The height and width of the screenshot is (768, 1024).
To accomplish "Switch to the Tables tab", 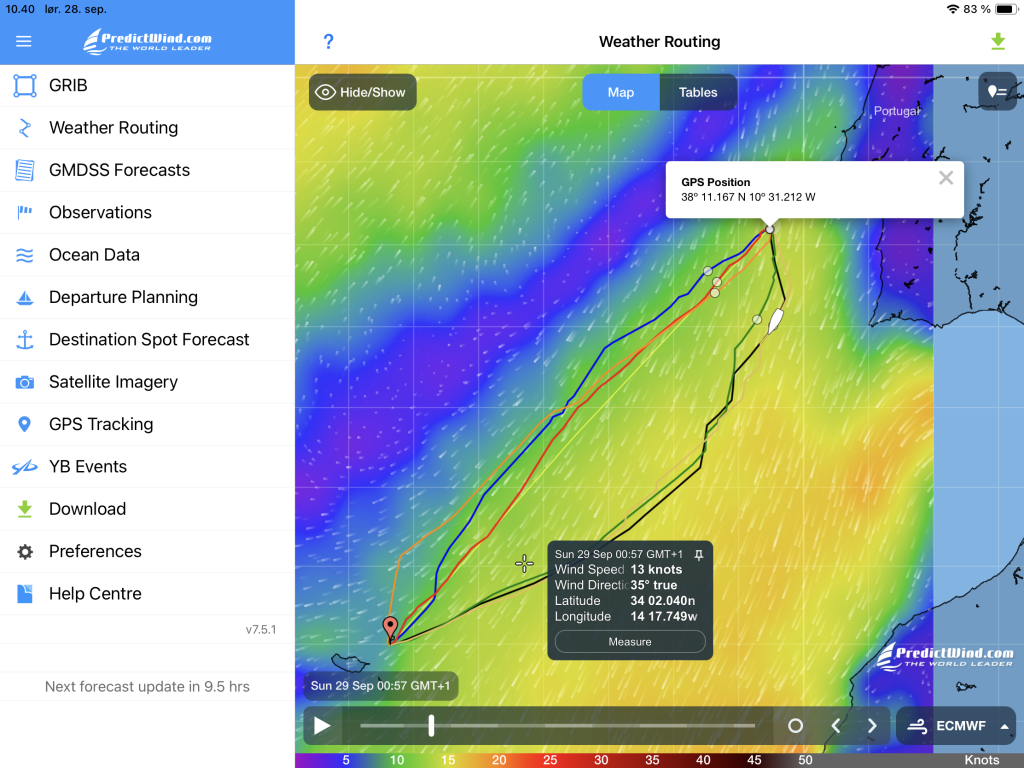I will click(698, 92).
